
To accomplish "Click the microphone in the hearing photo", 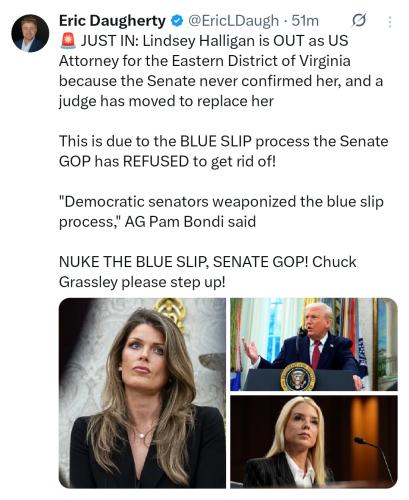I will point(373,458).
